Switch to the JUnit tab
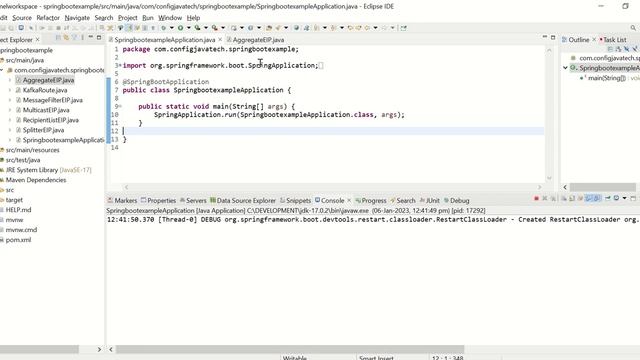 click(430, 200)
